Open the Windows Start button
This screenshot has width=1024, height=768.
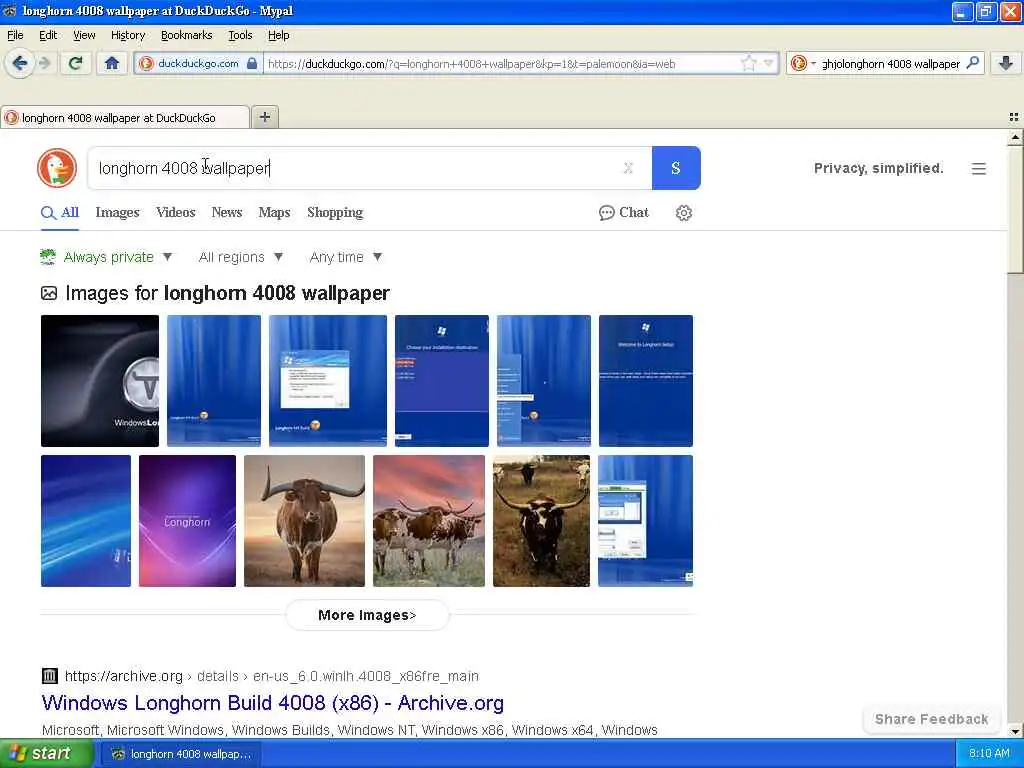(46, 754)
